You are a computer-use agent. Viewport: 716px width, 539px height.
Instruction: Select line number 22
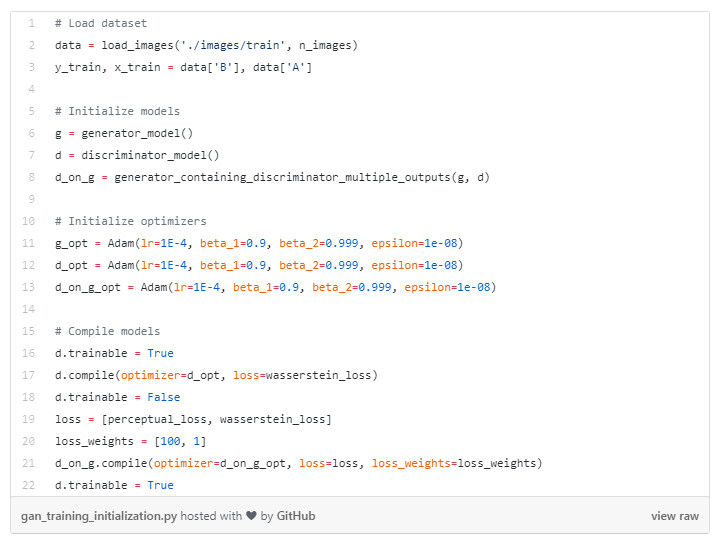click(x=30, y=485)
